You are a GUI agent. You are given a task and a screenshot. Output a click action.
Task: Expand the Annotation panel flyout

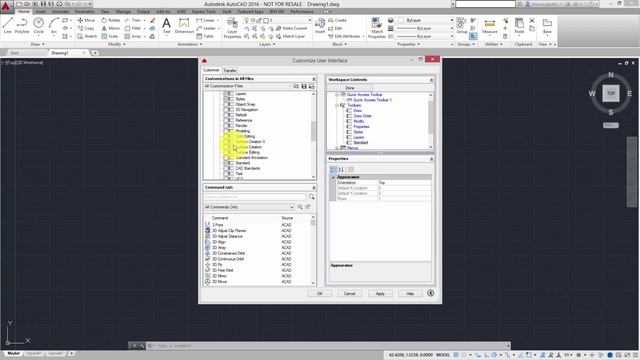(190, 44)
